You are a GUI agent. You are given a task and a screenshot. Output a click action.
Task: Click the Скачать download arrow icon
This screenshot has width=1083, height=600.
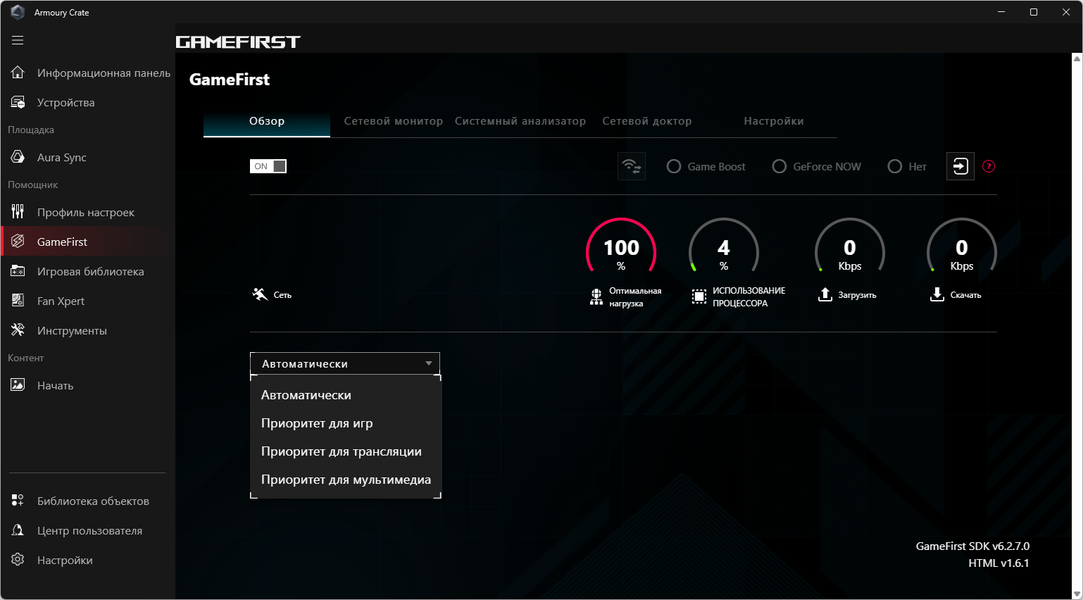click(937, 295)
